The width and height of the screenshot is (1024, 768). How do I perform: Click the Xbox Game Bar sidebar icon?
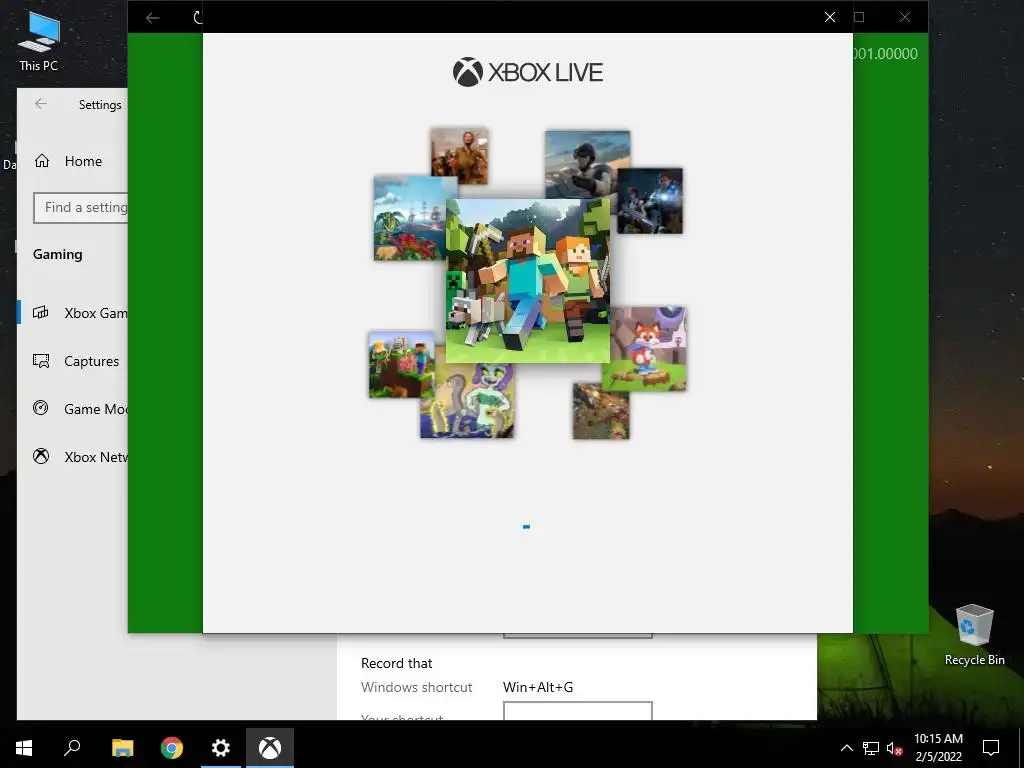click(x=40, y=312)
